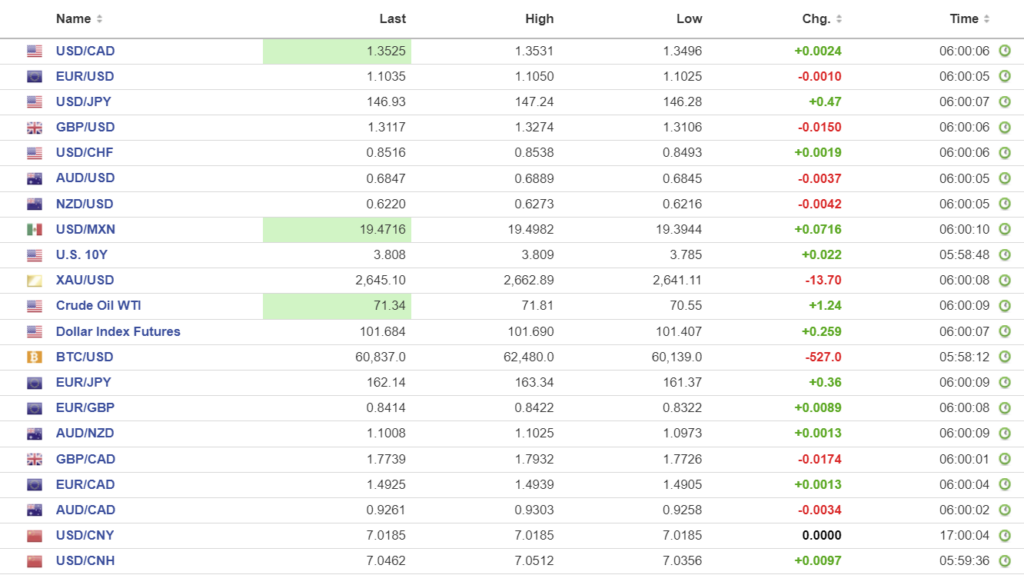Screen dimensions: 1024x575
Task: Click the Mexican flag next to USD/MXN
Action: tap(35, 230)
